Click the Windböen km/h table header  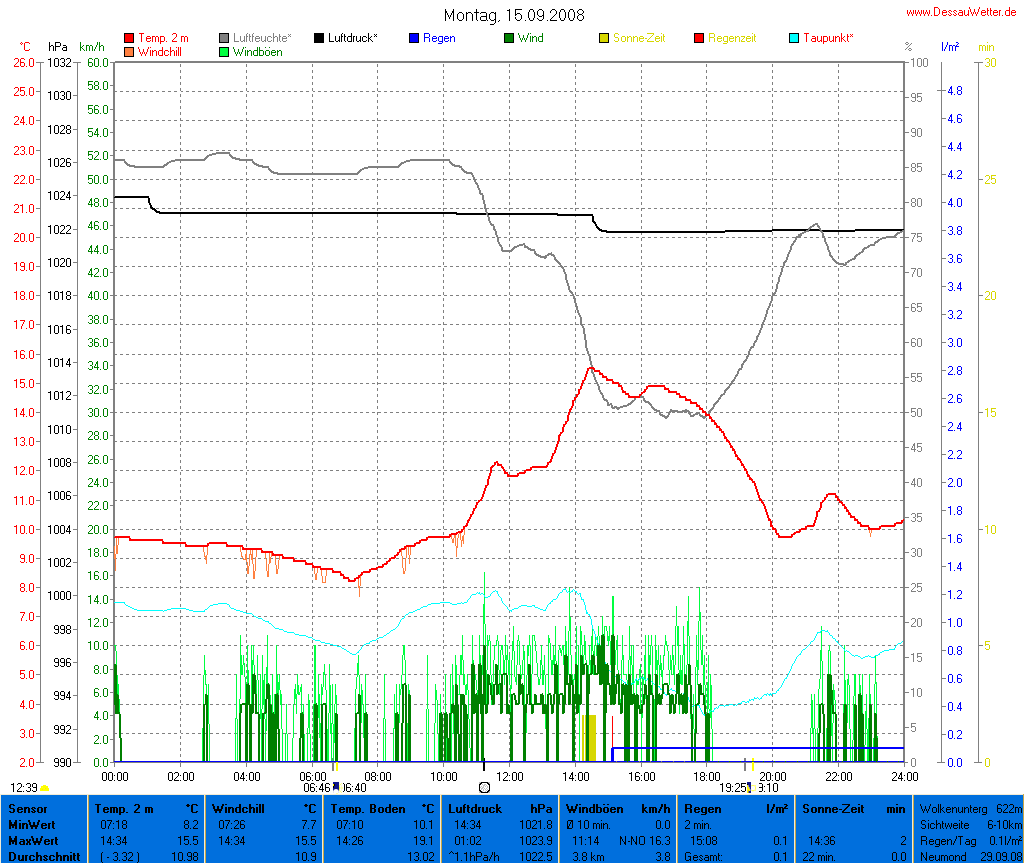point(617,808)
